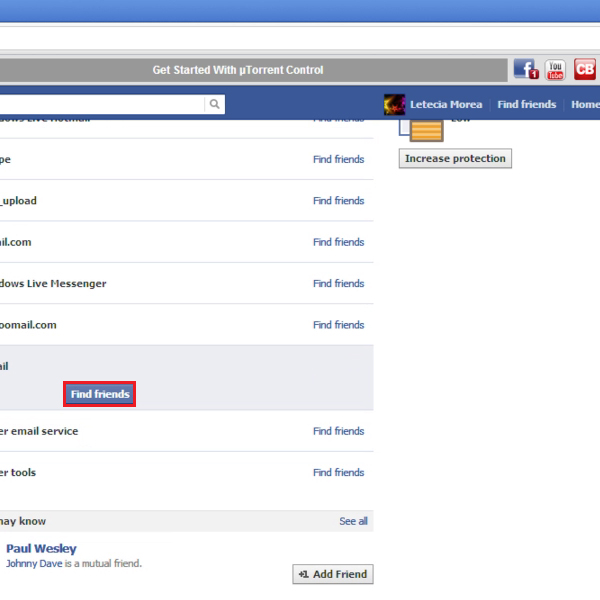Open Paul Wesley's profile
Image resolution: width=600 pixels, height=600 pixels.
click(41, 548)
